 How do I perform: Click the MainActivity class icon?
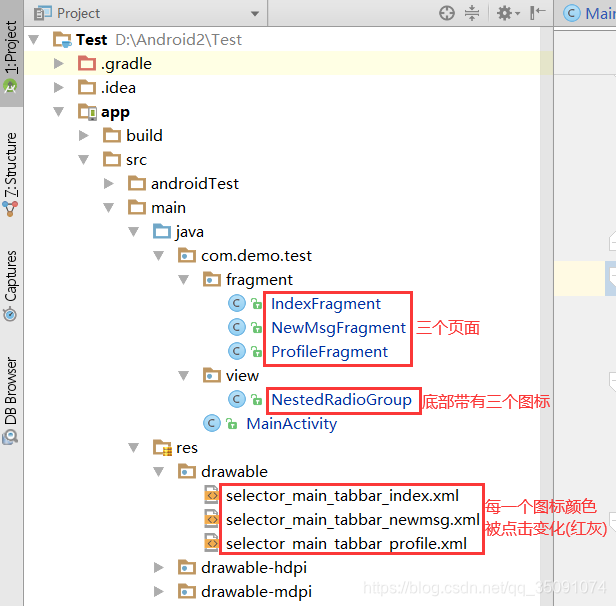click(x=212, y=423)
